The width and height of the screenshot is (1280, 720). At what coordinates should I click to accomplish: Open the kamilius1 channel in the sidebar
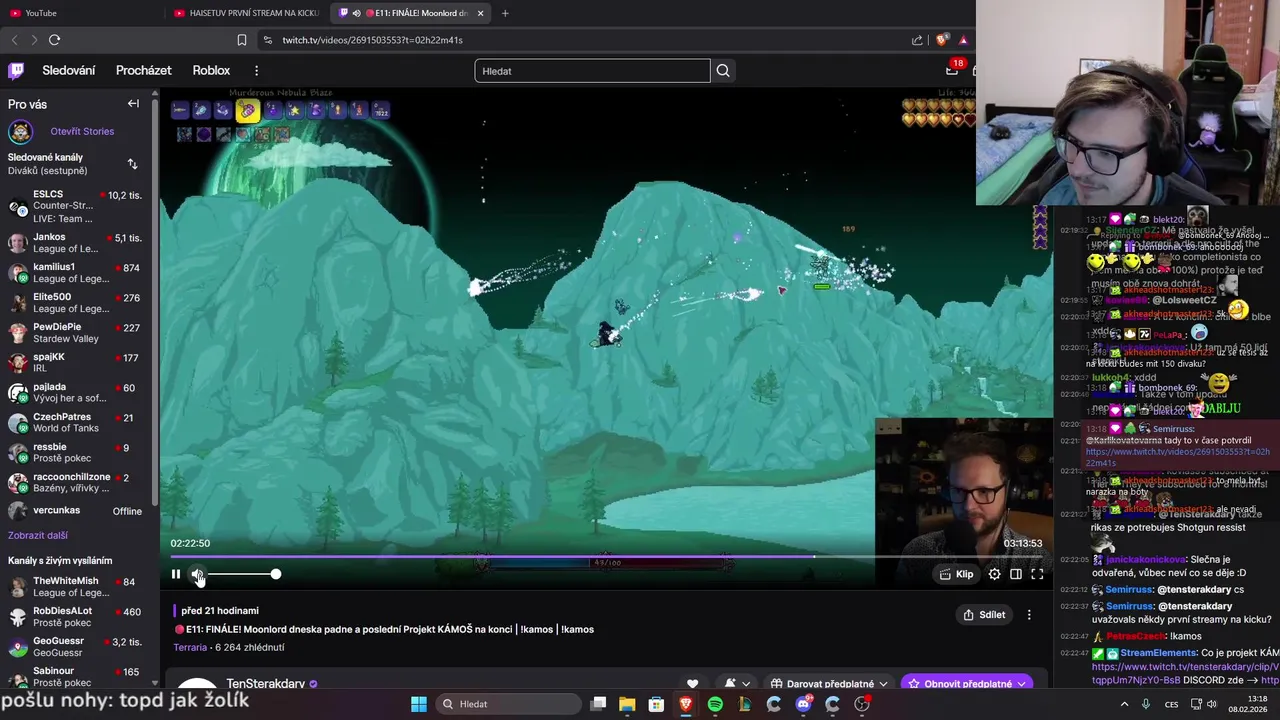pos(76,273)
